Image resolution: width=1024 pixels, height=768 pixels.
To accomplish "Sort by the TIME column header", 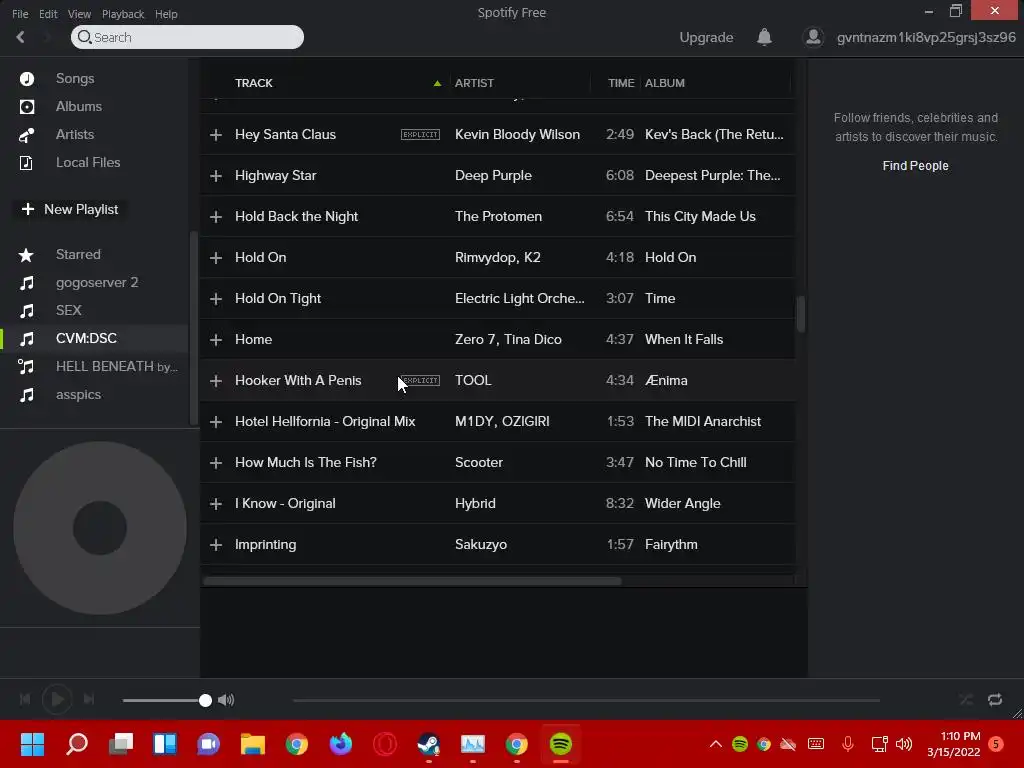I will tap(621, 83).
